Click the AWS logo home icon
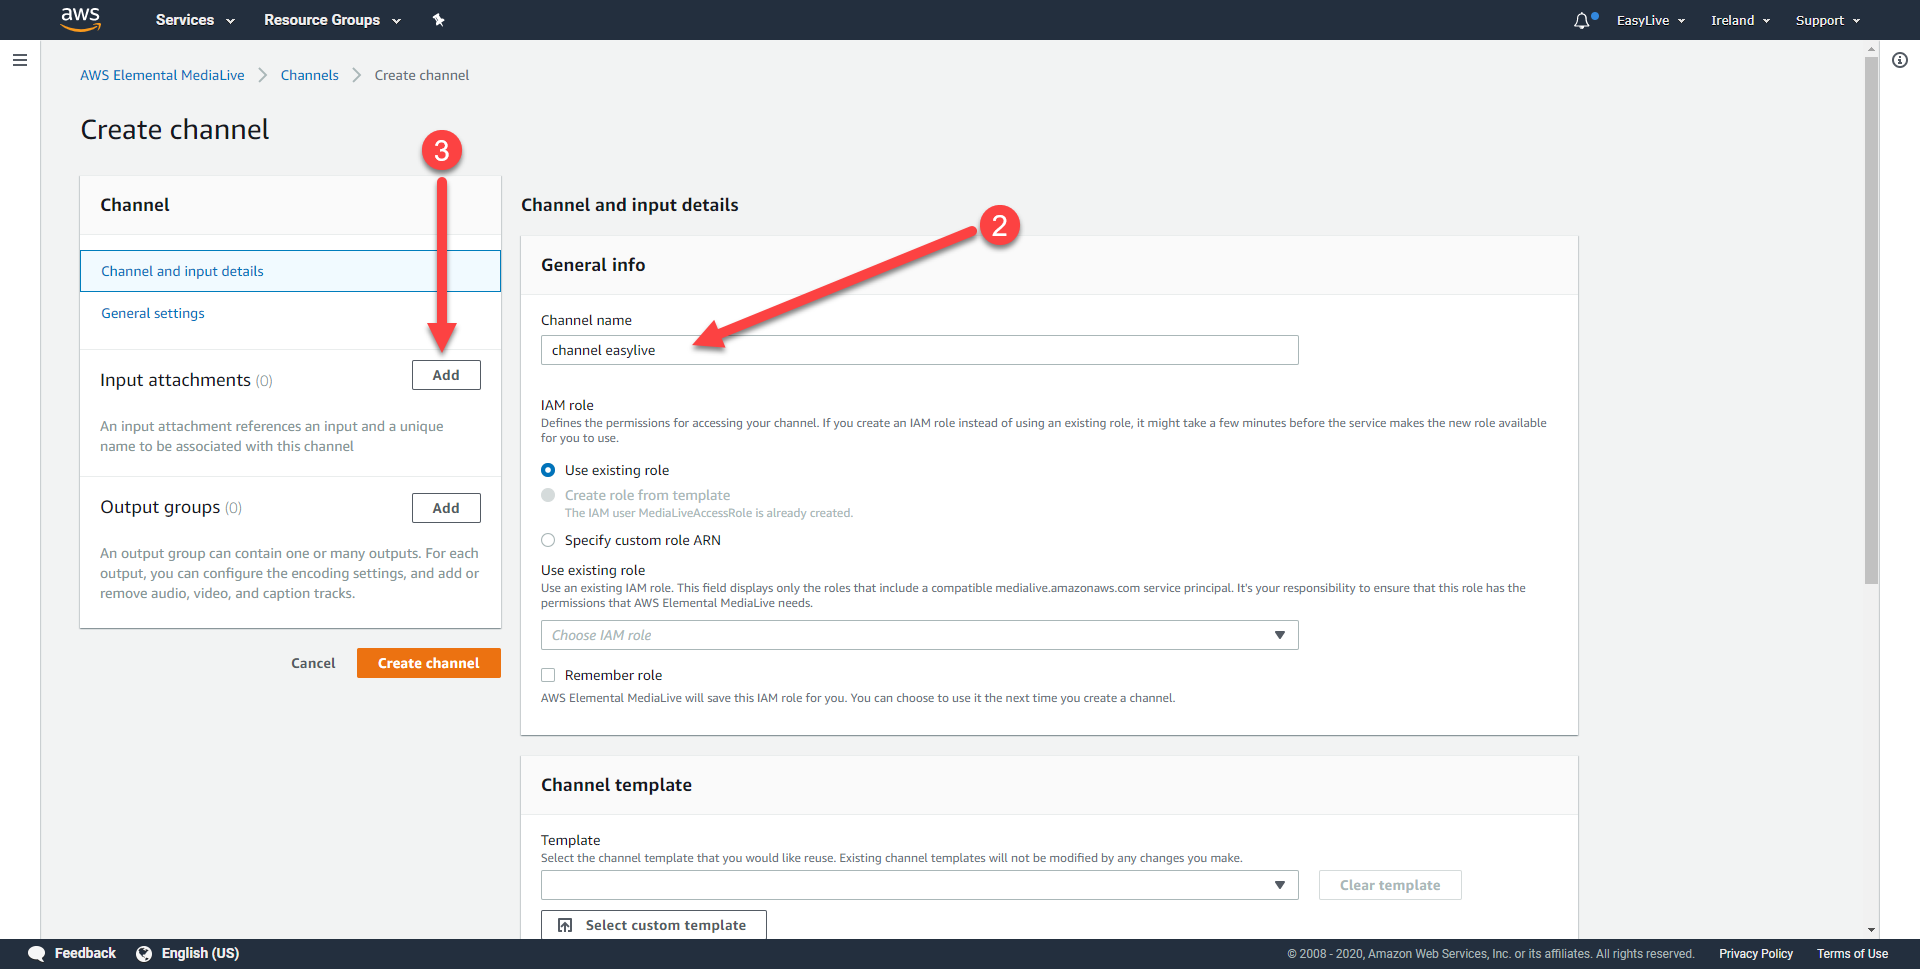Image resolution: width=1920 pixels, height=969 pixels. (80, 19)
